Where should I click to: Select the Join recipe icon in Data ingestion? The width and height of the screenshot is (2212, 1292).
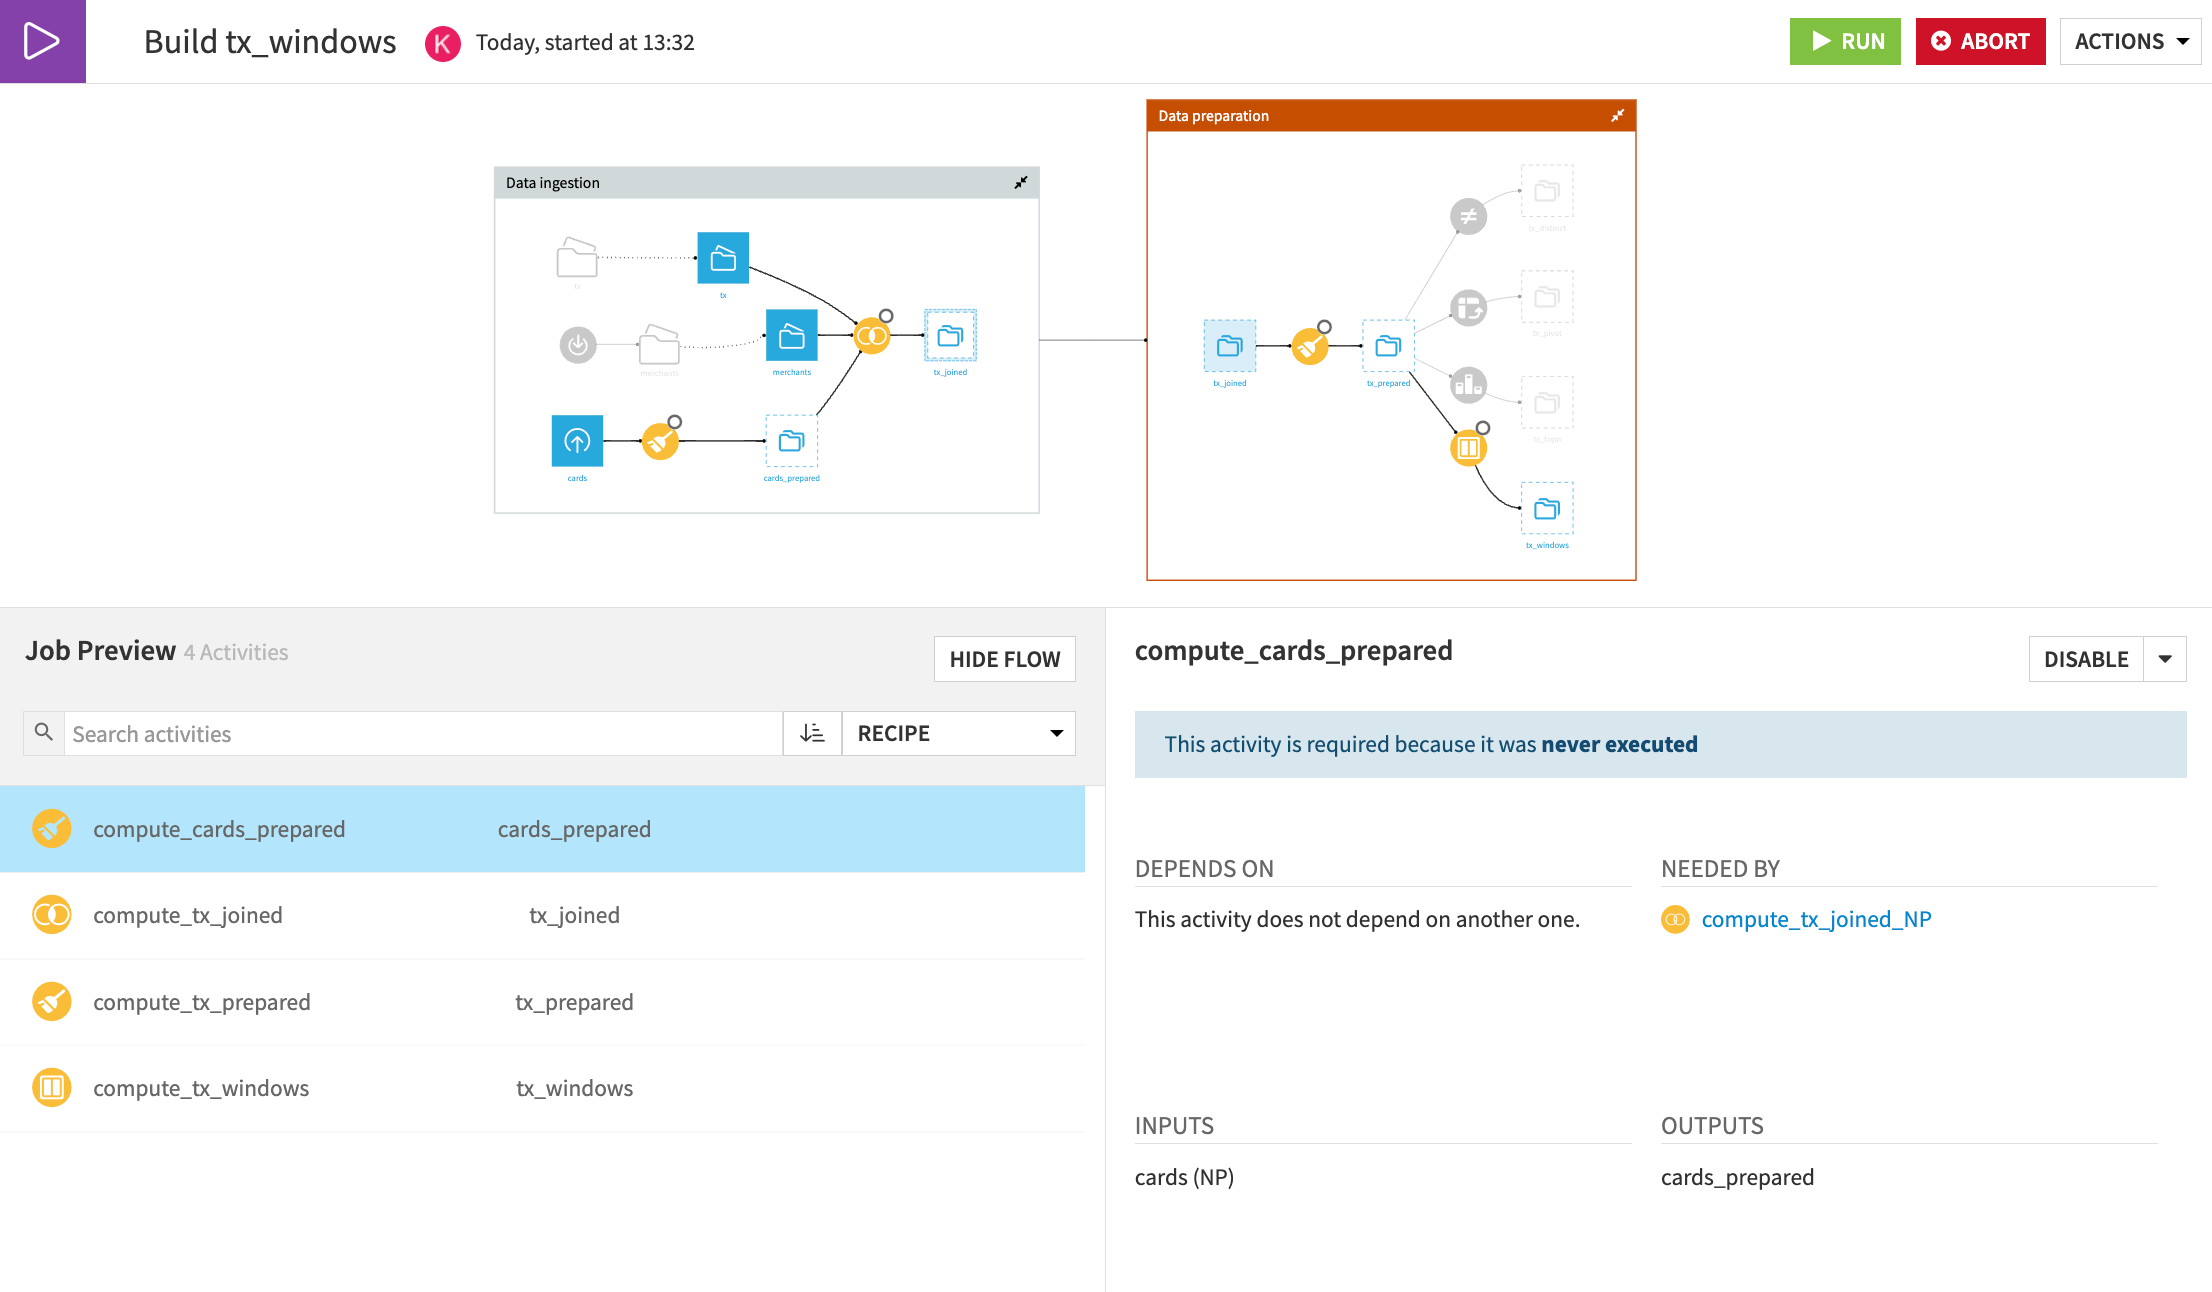872,335
